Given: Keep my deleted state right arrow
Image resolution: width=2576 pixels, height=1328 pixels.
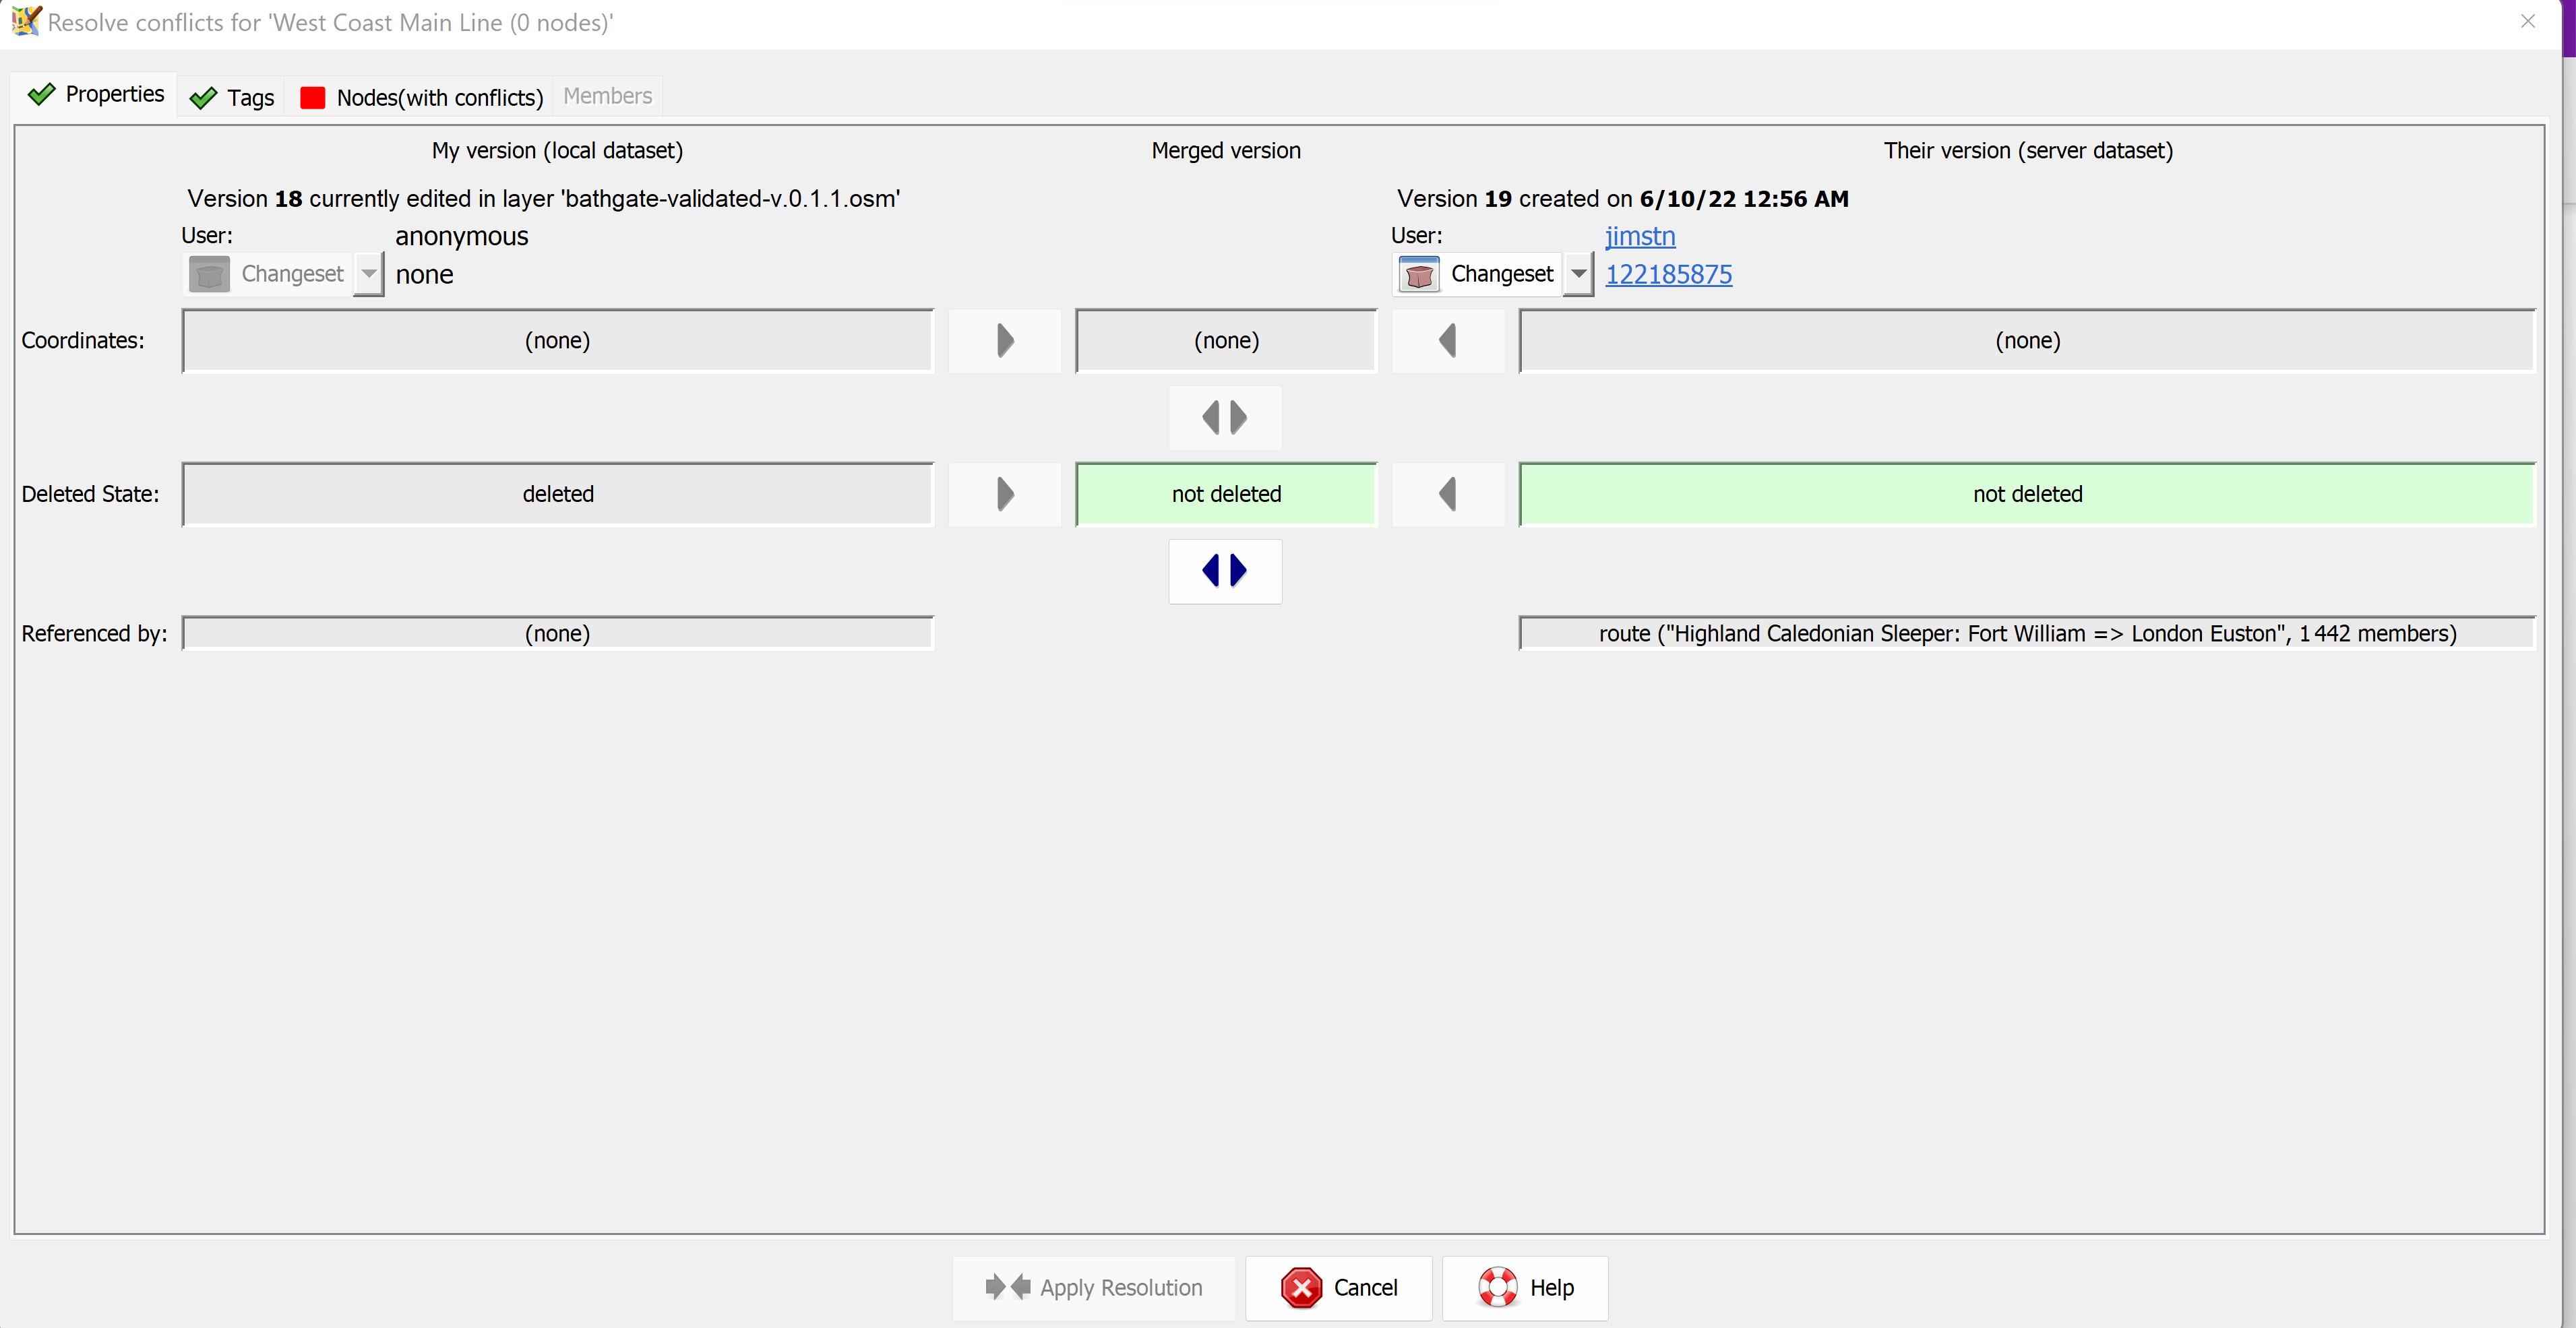Looking at the screenshot, I should click(x=1005, y=494).
